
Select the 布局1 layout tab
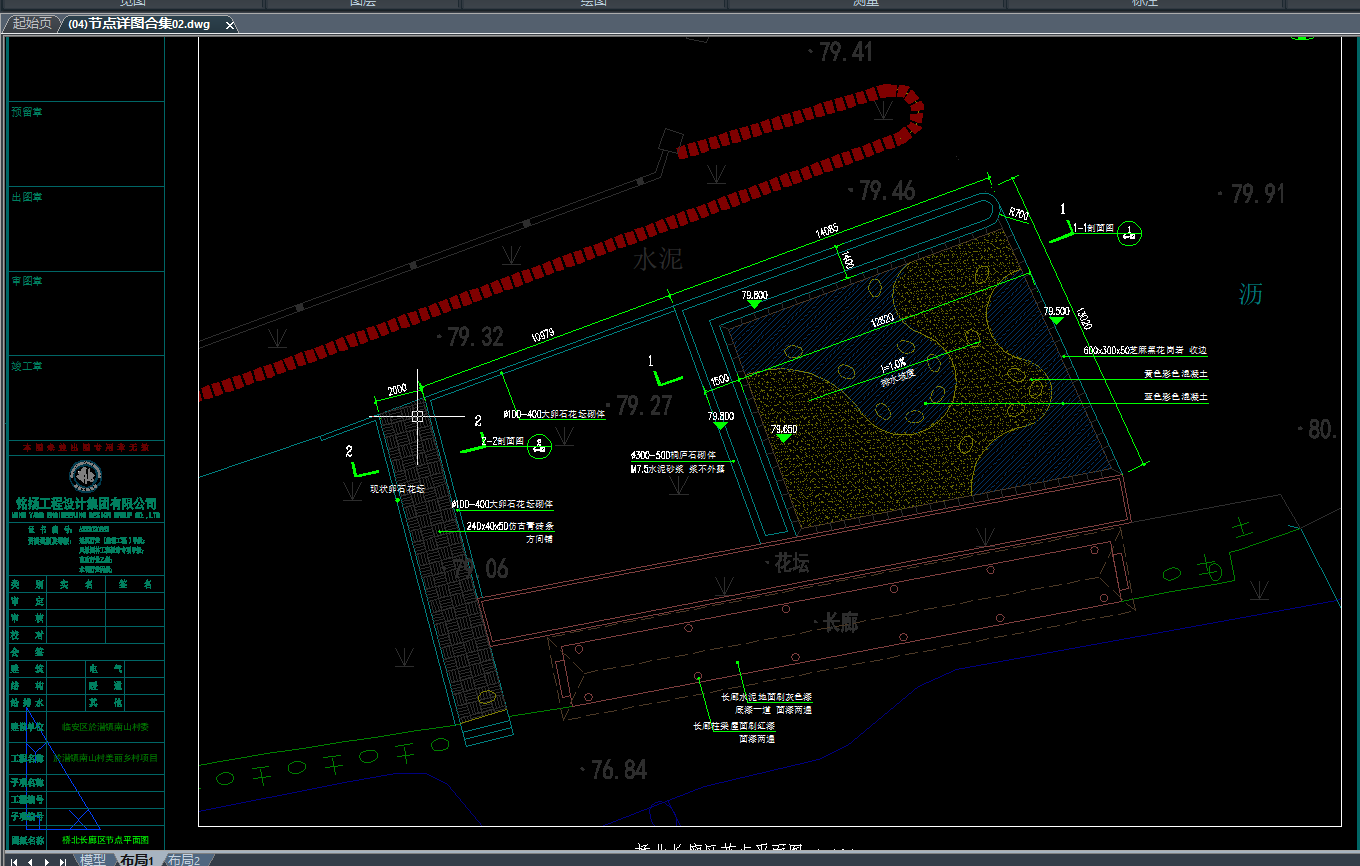click(137, 860)
